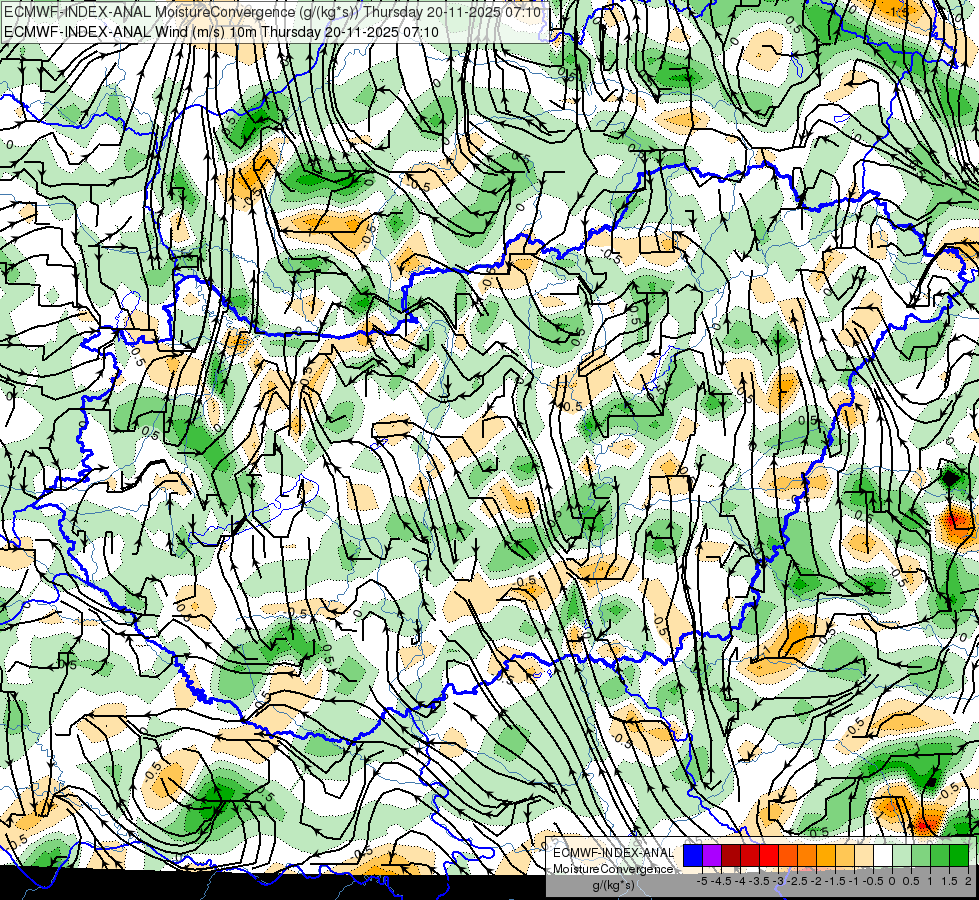Image resolution: width=979 pixels, height=900 pixels.
Task: Click the purple swatch in the legend
Action: click(712, 856)
